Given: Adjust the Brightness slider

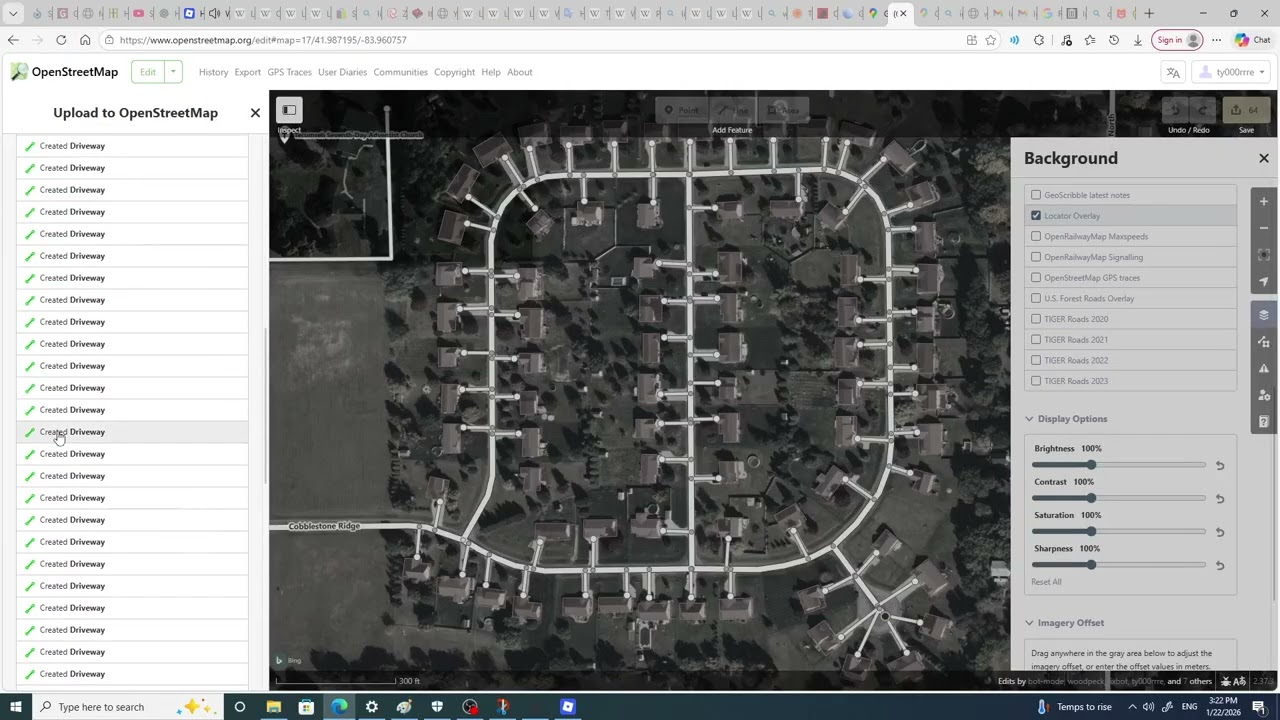Looking at the screenshot, I should [1118, 465].
